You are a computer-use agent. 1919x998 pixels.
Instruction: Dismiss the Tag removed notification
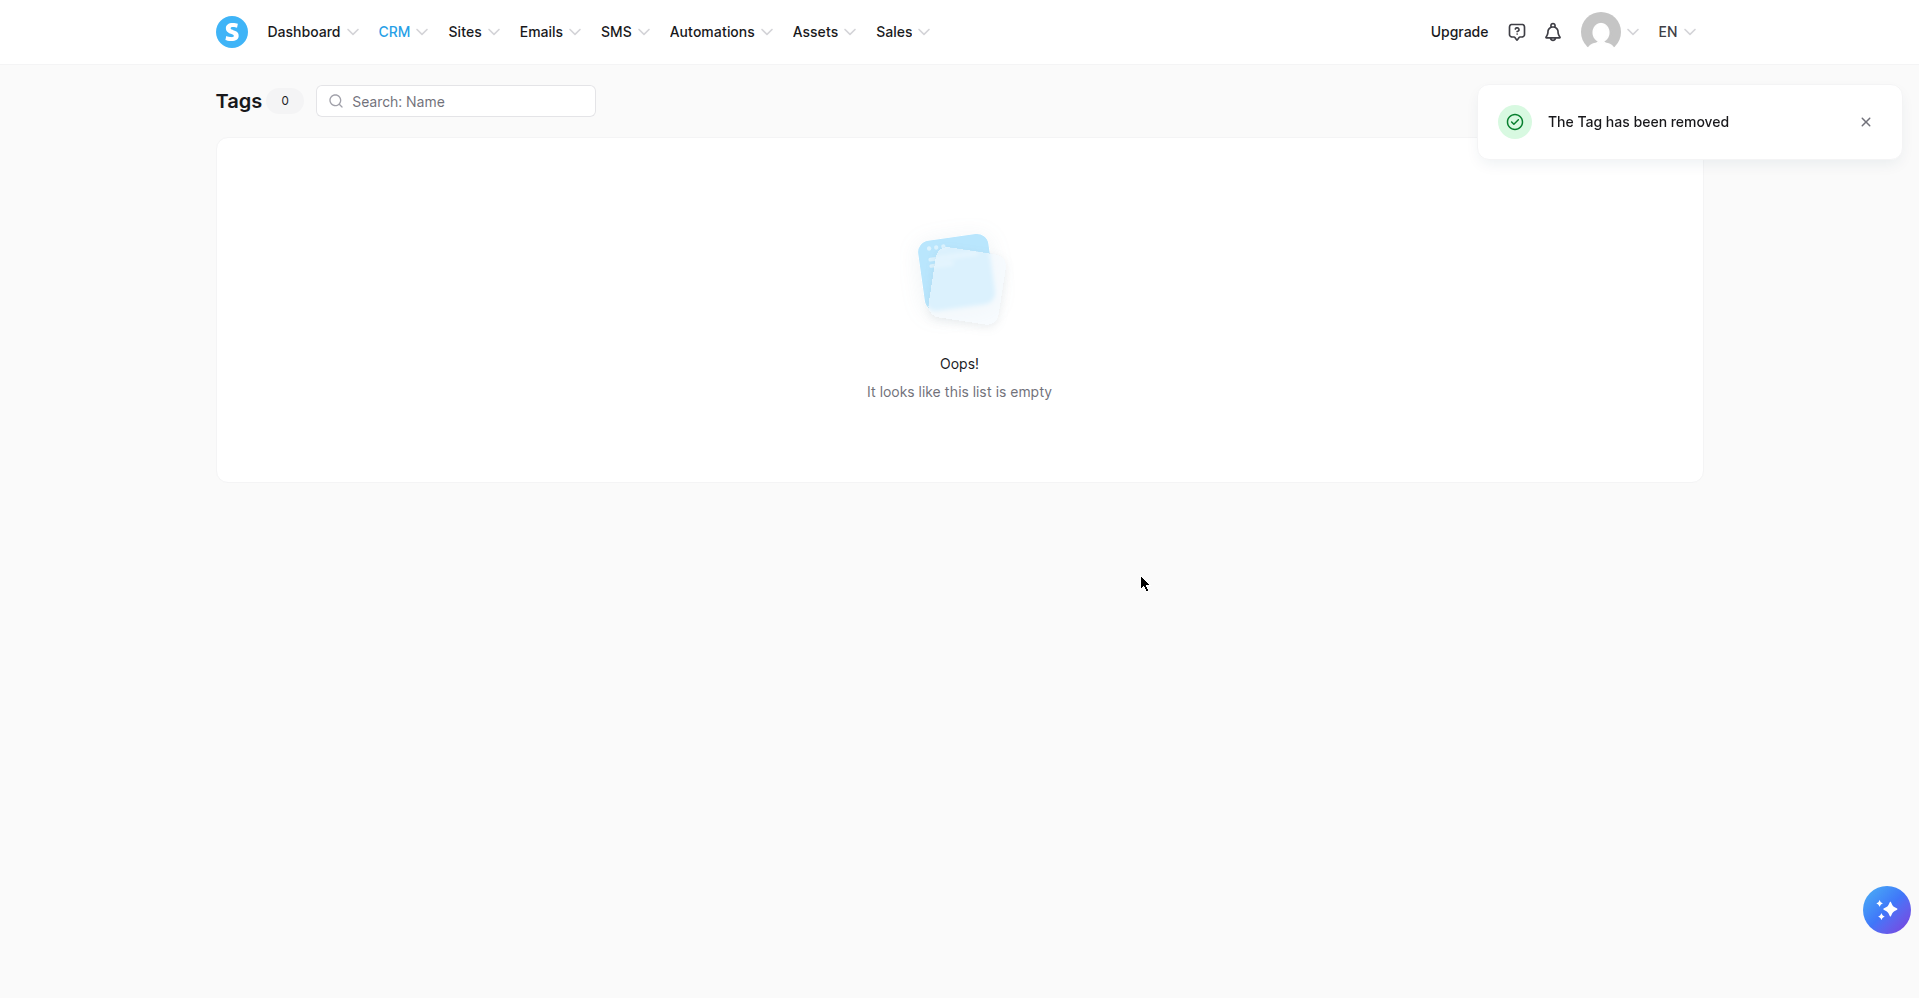click(x=1866, y=122)
